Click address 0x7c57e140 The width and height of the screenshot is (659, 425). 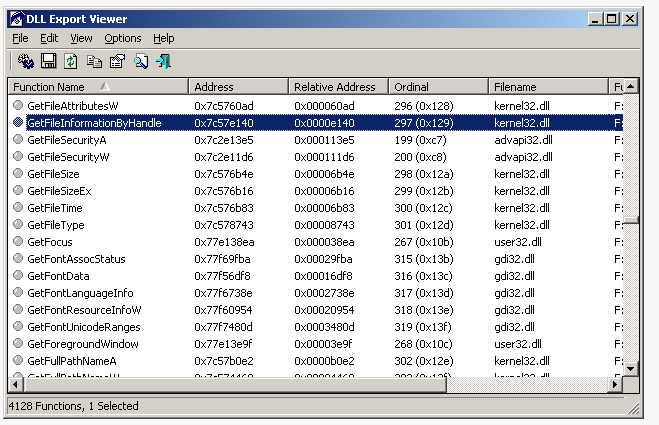[x=224, y=123]
